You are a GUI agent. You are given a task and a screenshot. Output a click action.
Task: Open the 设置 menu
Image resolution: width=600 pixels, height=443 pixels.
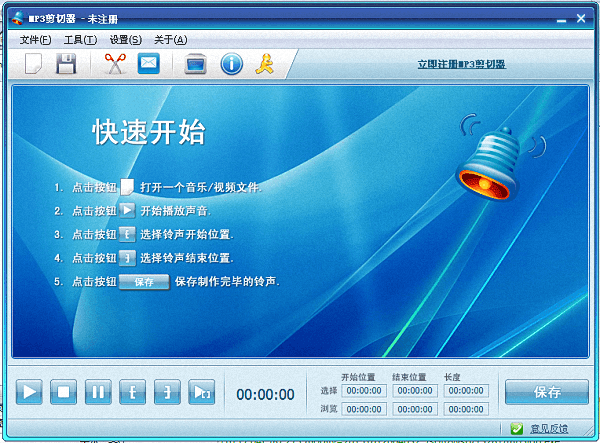125,39
